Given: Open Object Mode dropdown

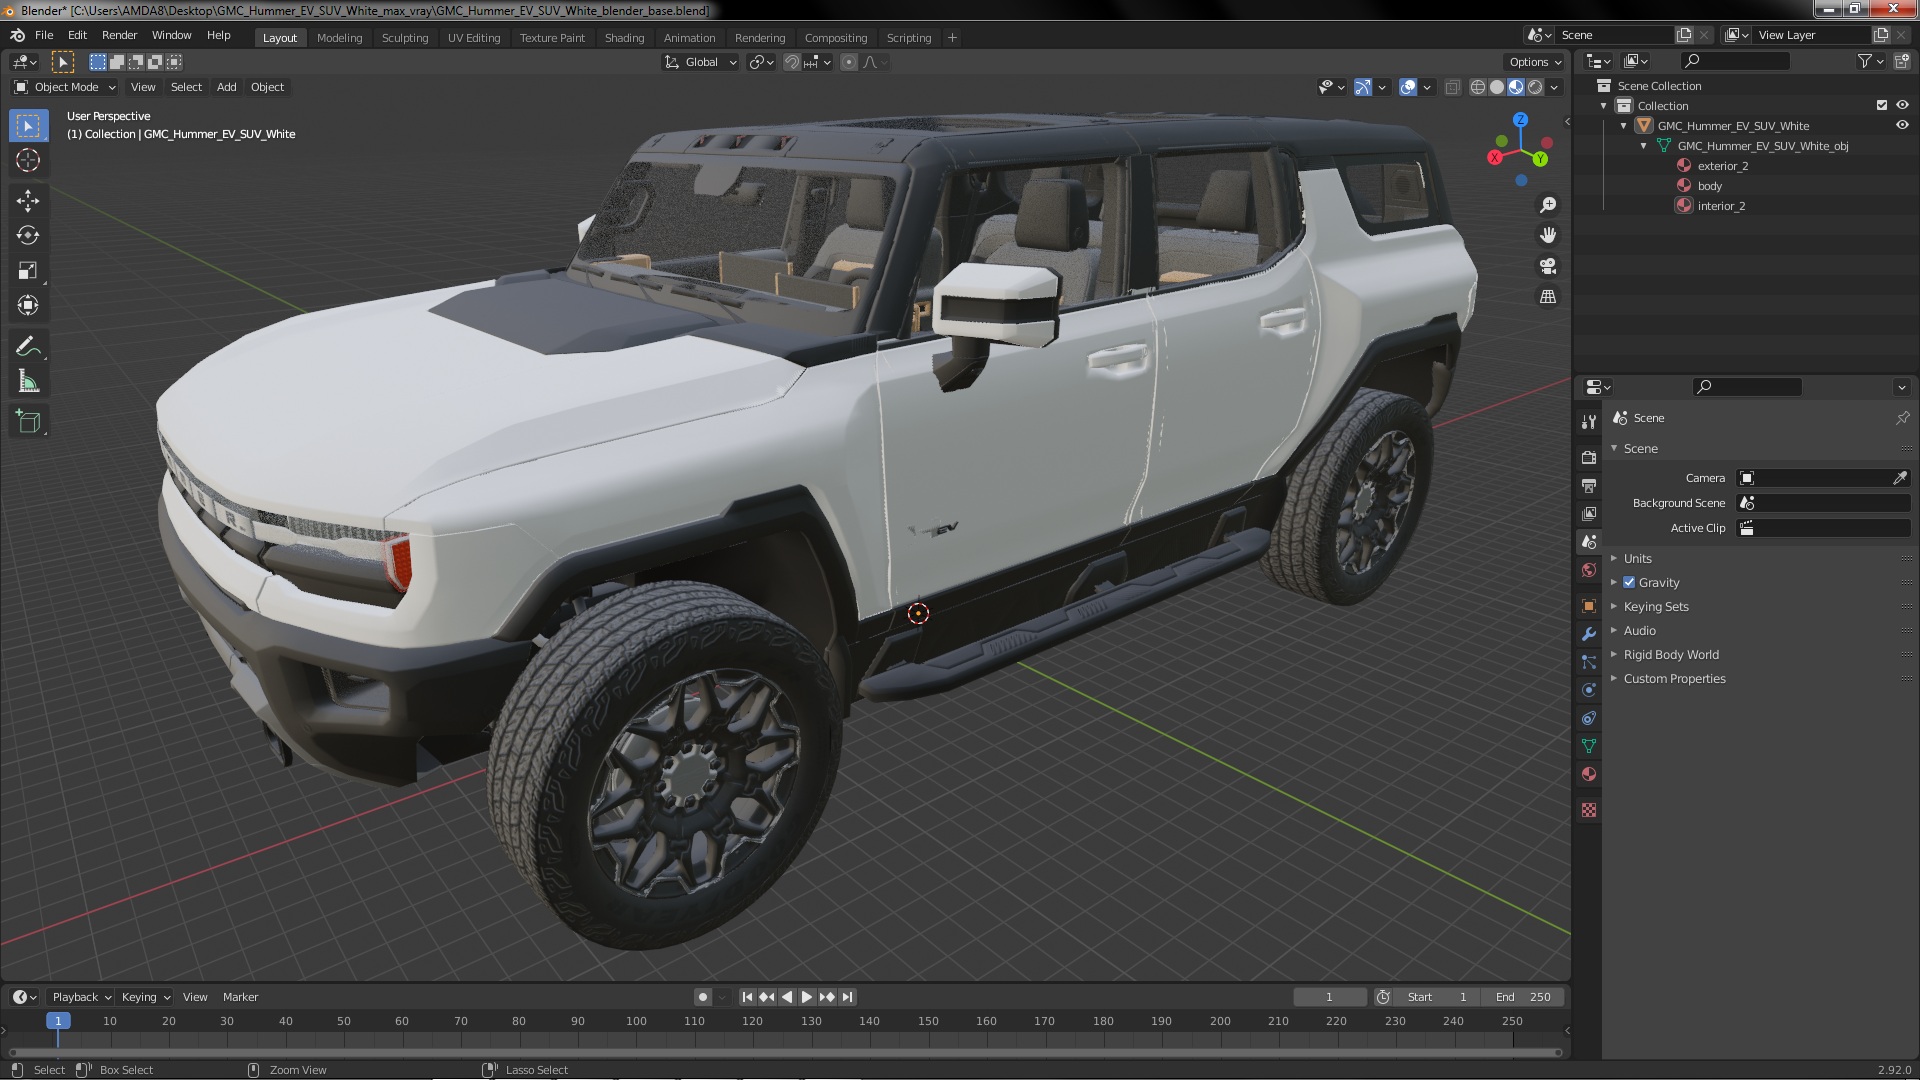Looking at the screenshot, I should 65,87.
